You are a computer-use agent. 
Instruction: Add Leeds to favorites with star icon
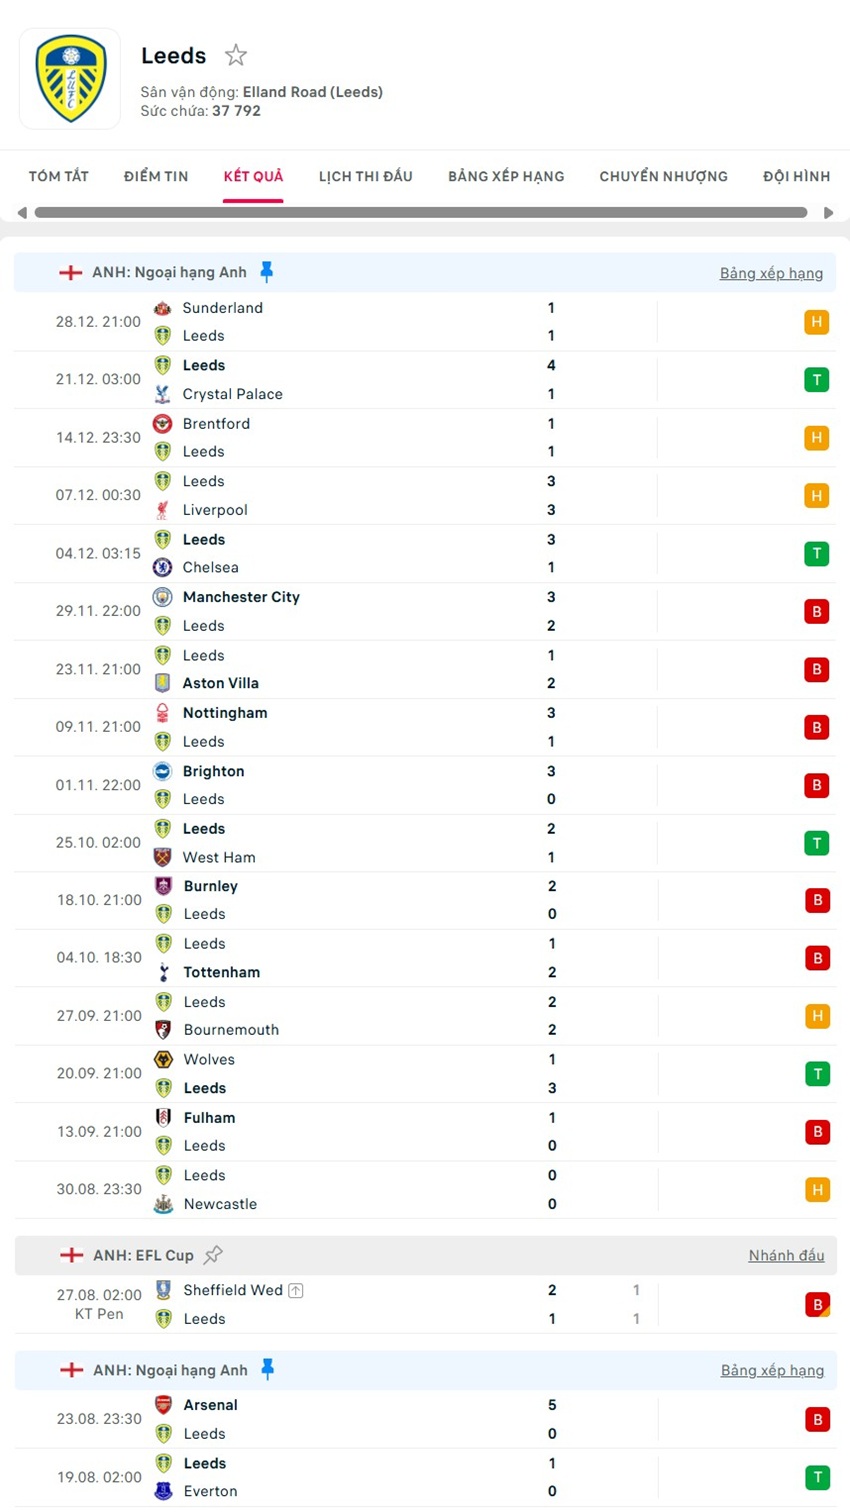point(236,55)
